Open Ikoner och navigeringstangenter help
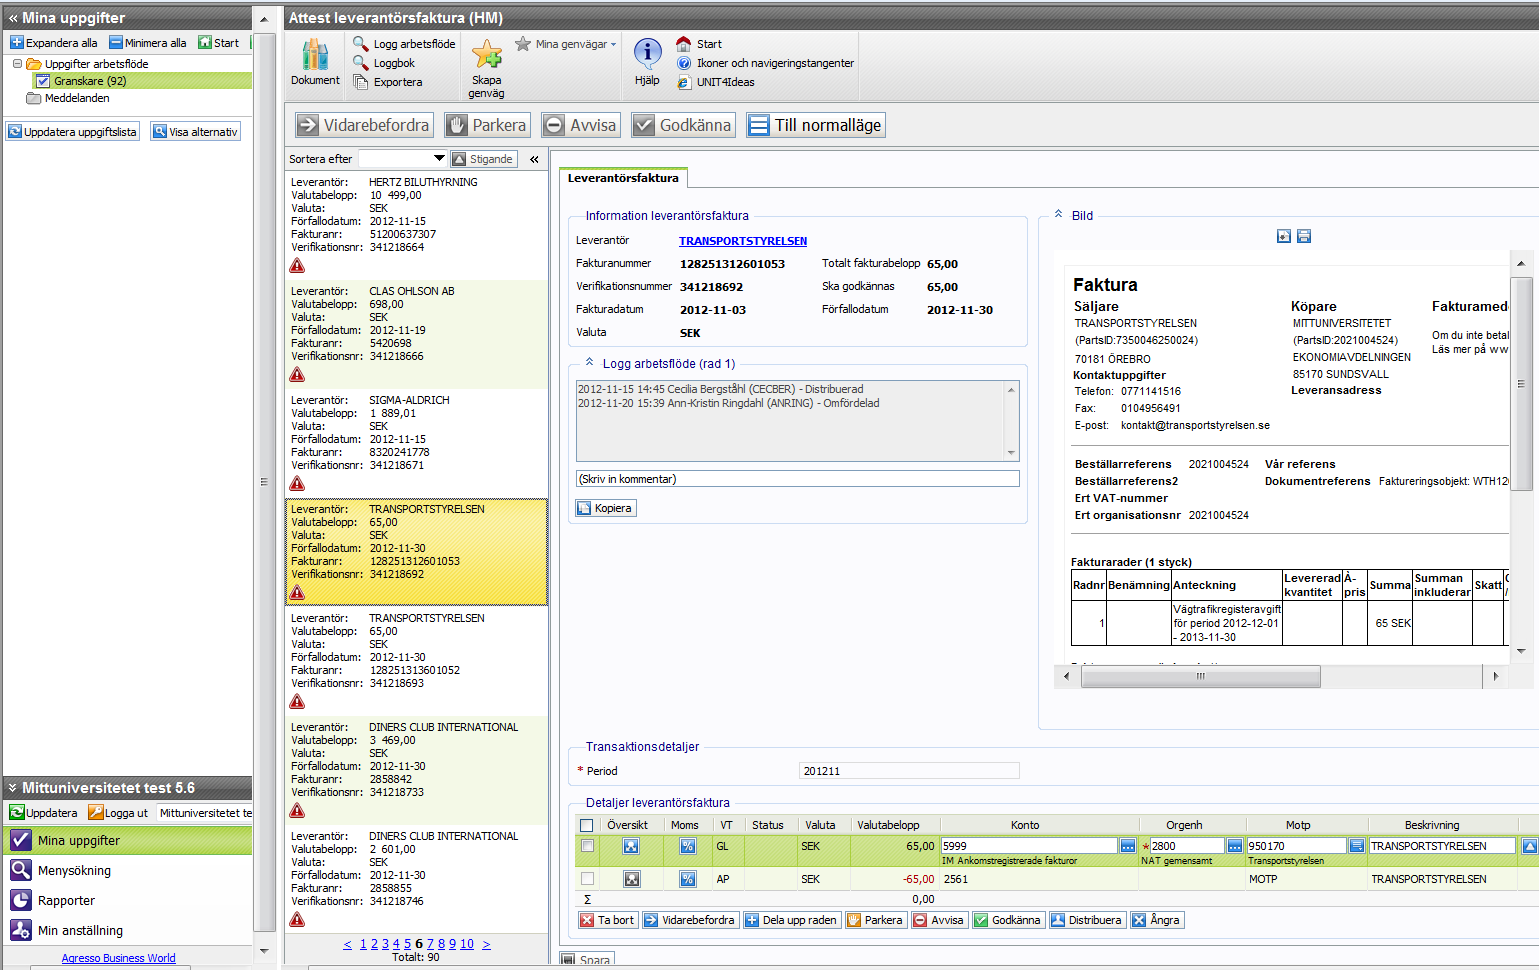Screen dimensions: 1539x970 pyautogui.click(x=765, y=63)
